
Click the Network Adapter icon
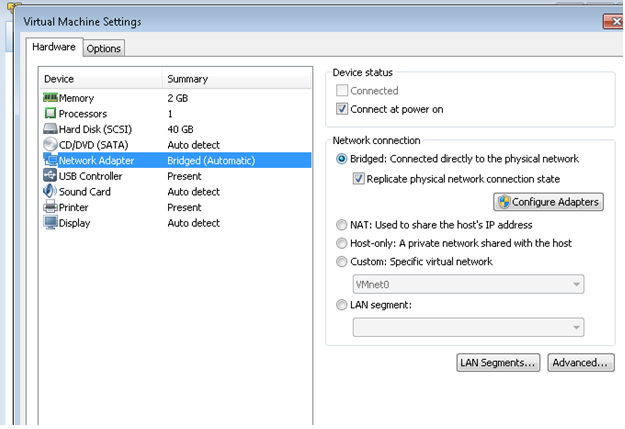coord(50,161)
